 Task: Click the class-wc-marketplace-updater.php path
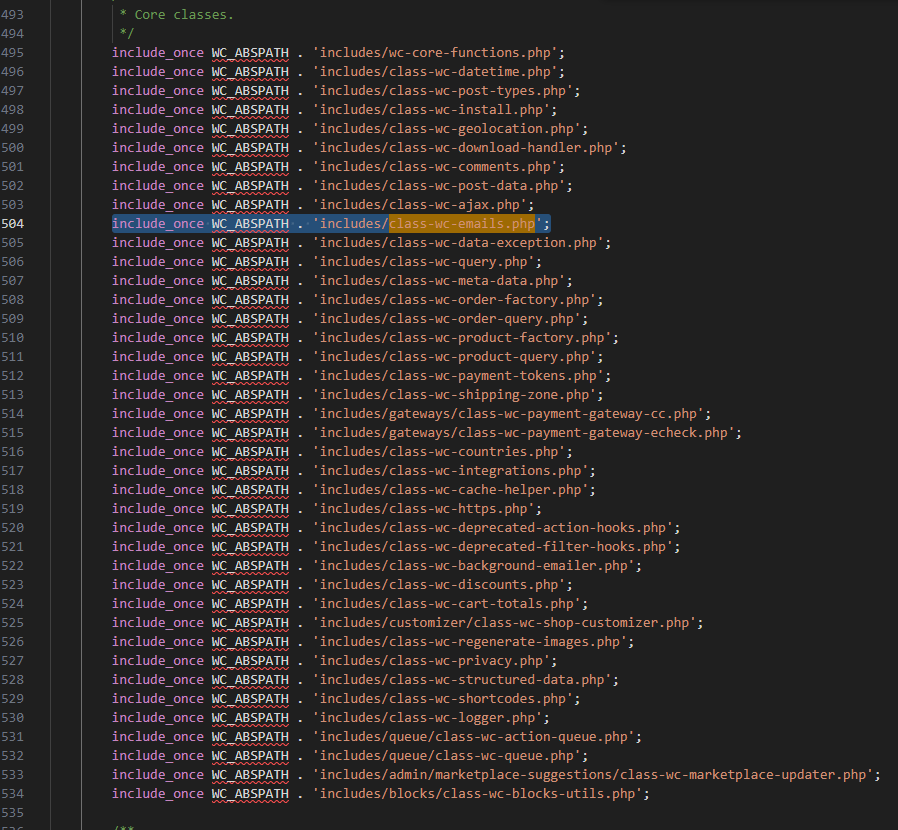point(595,774)
